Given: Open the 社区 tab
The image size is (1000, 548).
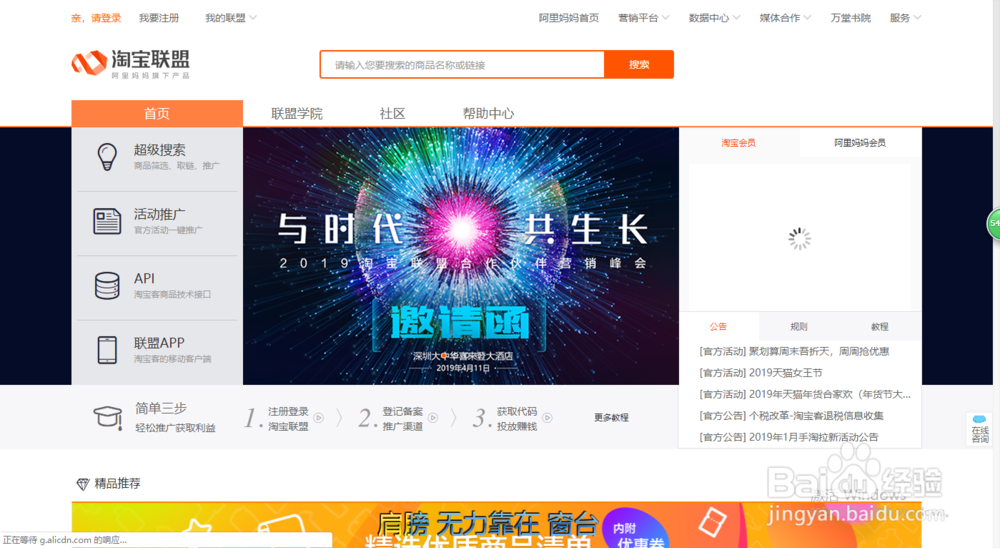Looking at the screenshot, I should click(x=392, y=114).
